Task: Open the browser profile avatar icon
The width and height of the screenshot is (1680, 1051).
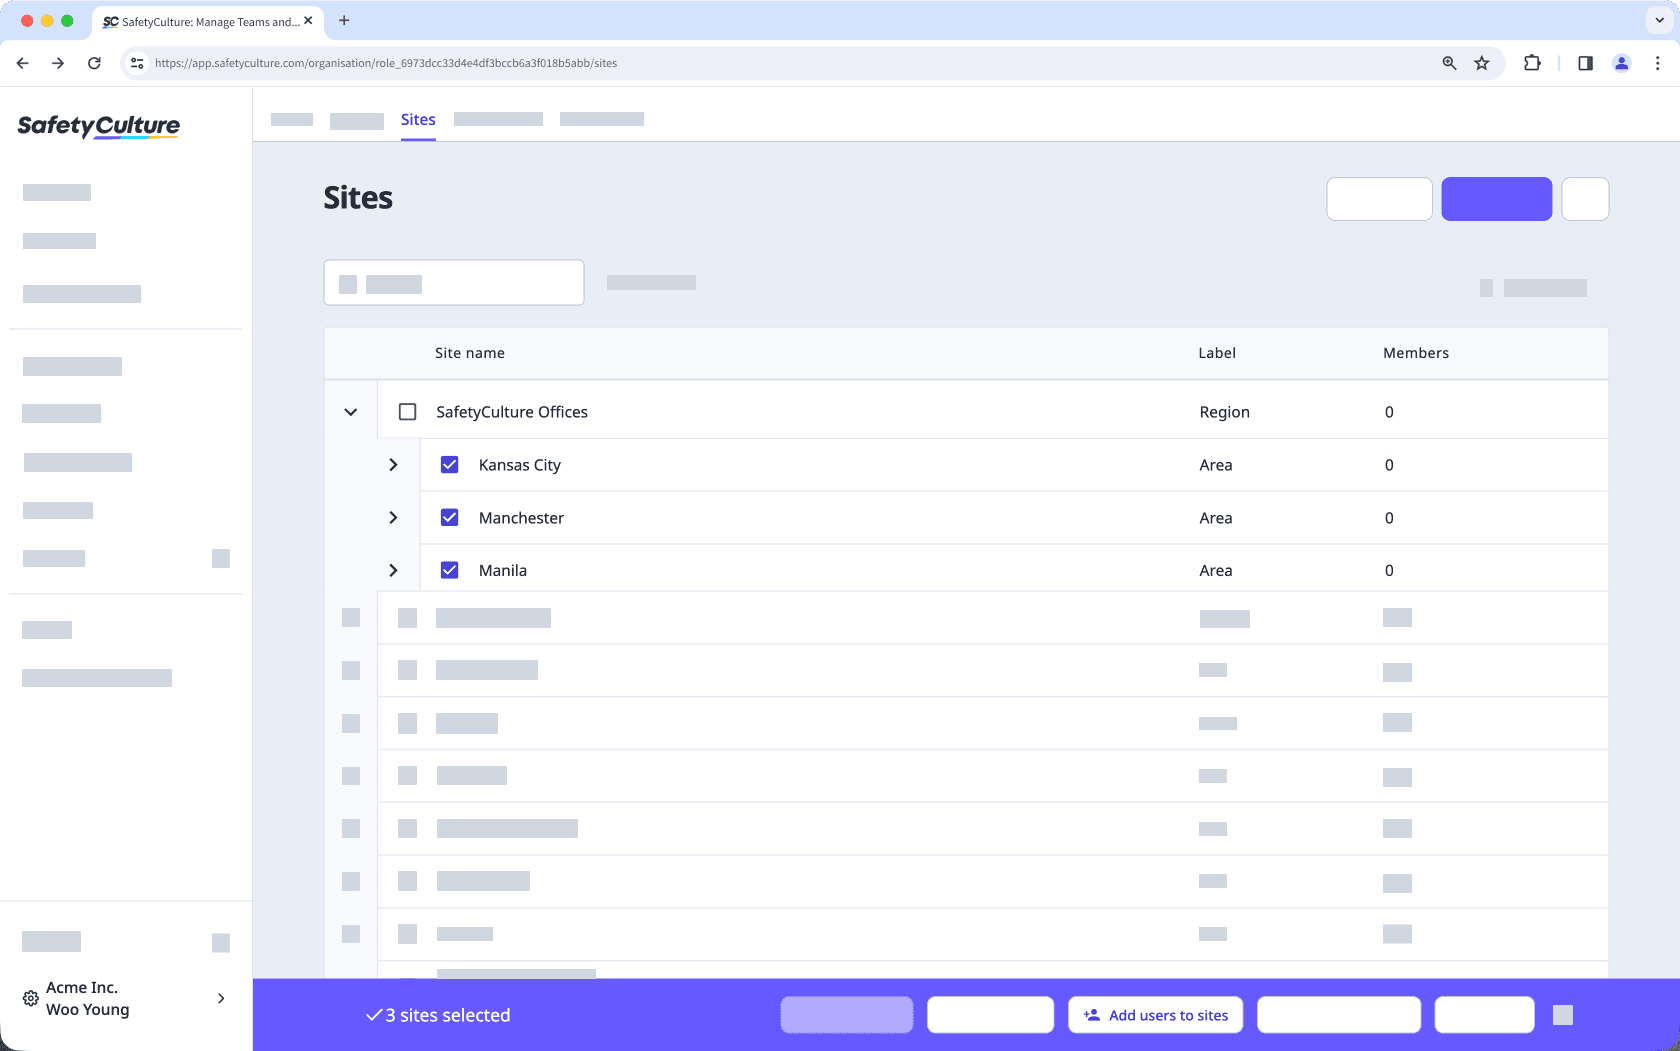Action: click(1621, 62)
